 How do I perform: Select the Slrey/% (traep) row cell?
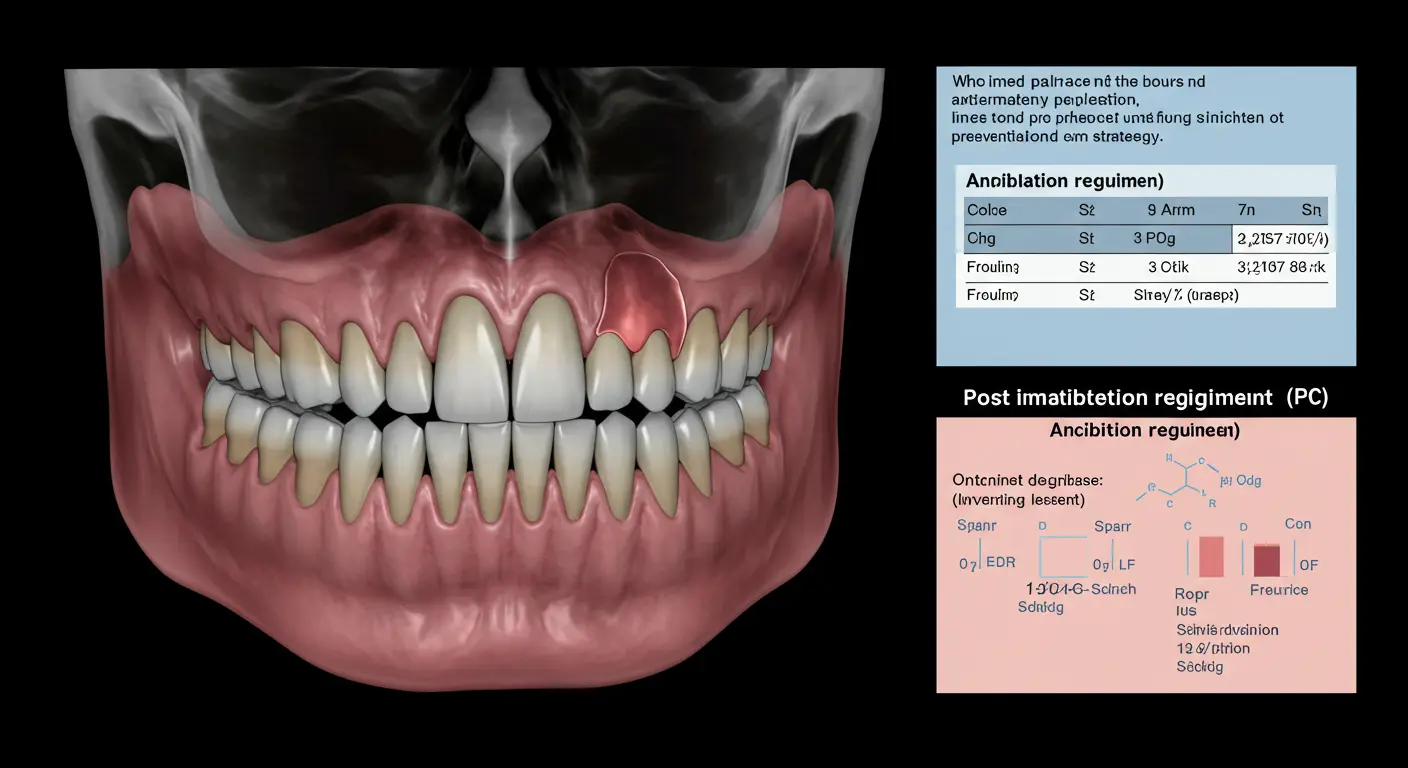point(1185,295)
